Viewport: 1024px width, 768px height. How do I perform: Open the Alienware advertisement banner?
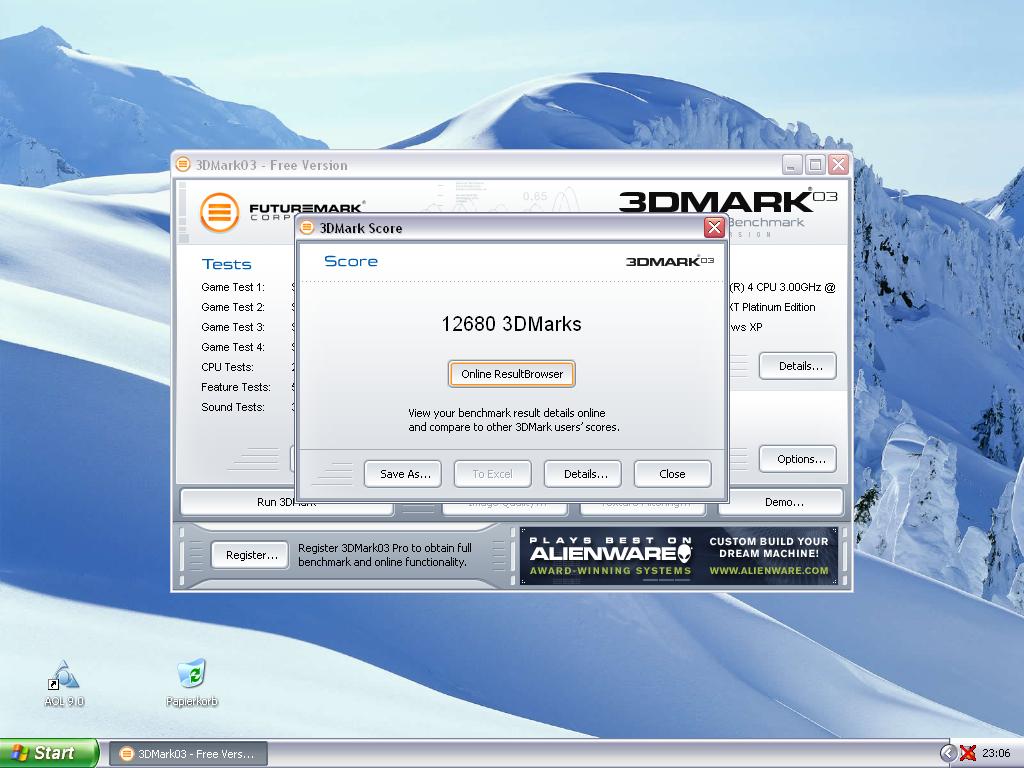pos(679,556)
